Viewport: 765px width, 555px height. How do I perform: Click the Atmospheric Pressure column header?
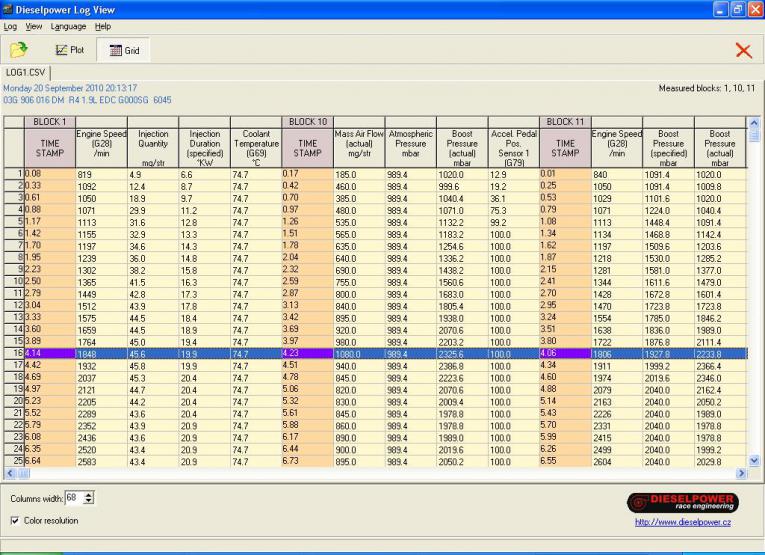point(411,148)
